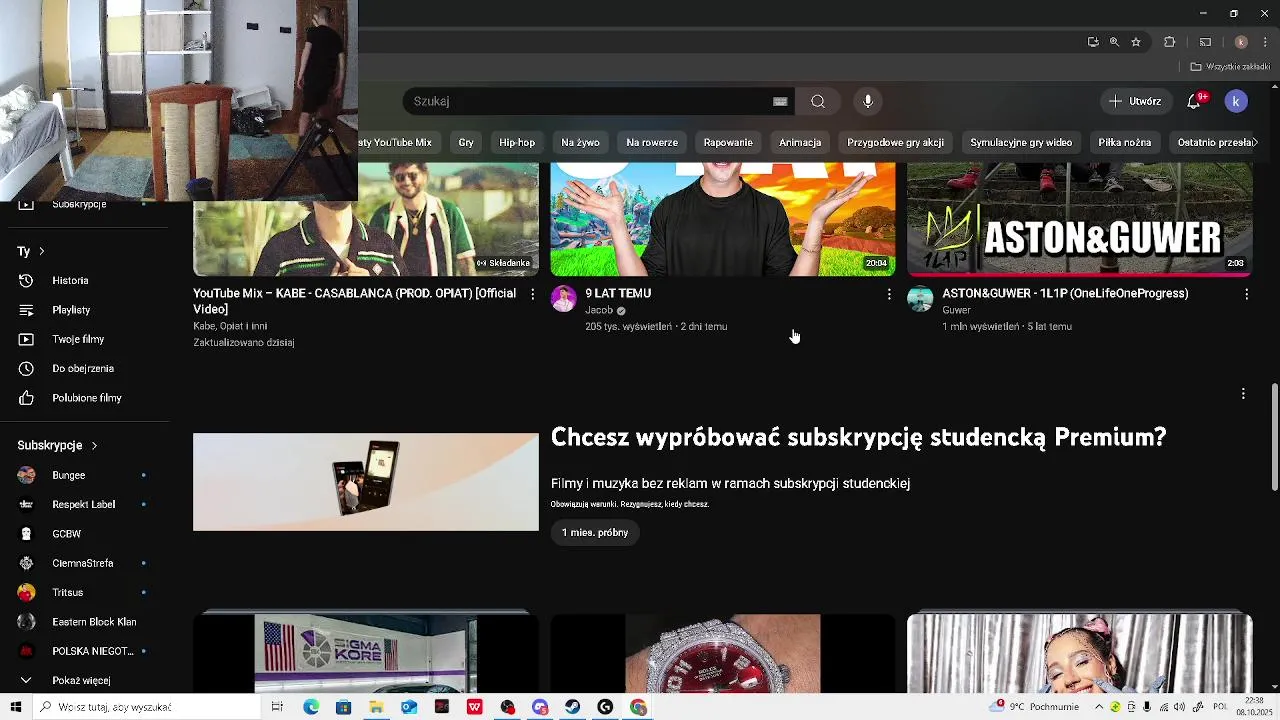Open Steam from the taskbar
The height and width of the screenshot is (720, 1280).
[572, 707]
